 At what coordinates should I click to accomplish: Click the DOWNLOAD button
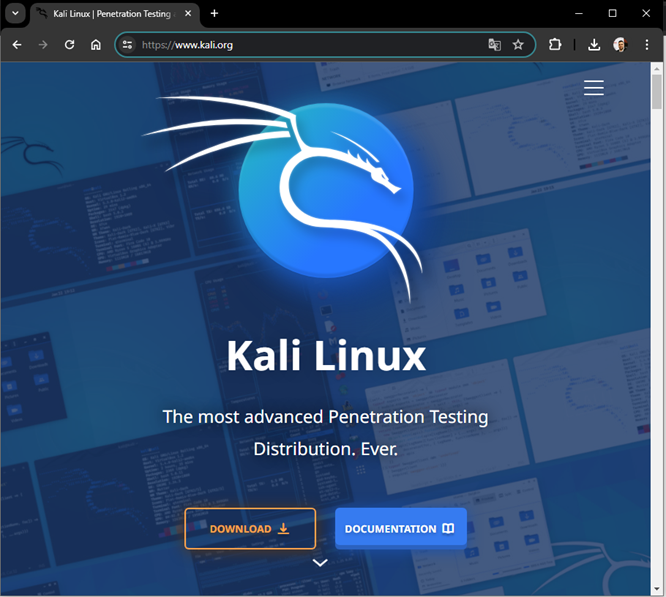(x=250, y=528)
